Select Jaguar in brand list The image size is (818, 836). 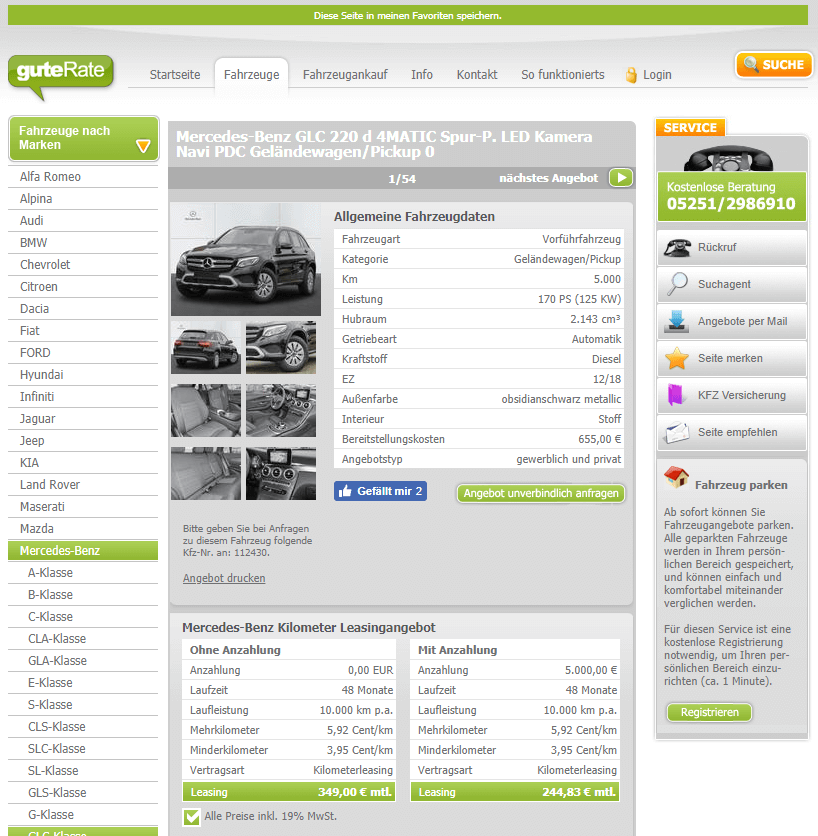83,419
